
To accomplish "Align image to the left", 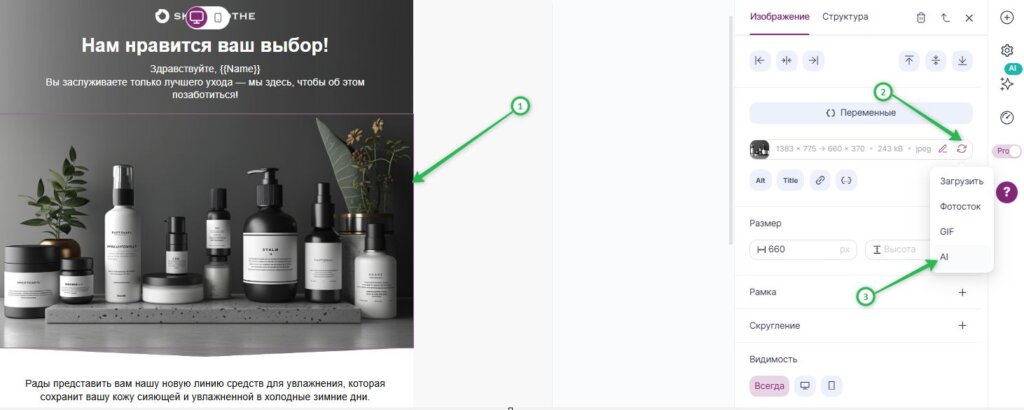I will tap(760, 61).
